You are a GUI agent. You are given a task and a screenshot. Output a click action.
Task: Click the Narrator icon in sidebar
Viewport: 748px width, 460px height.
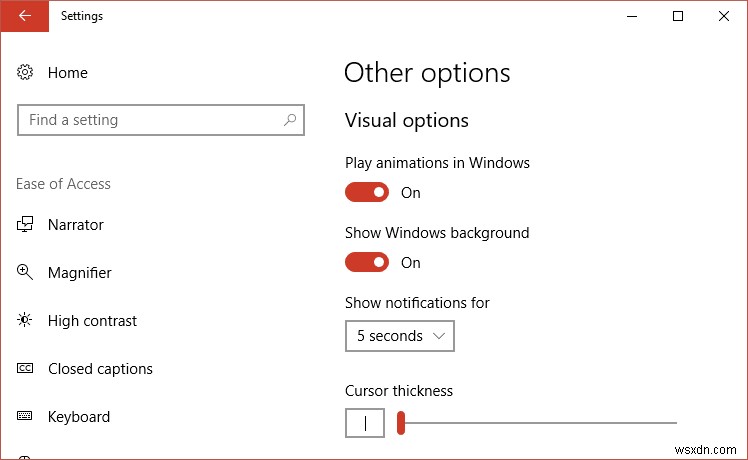[26, 225]
